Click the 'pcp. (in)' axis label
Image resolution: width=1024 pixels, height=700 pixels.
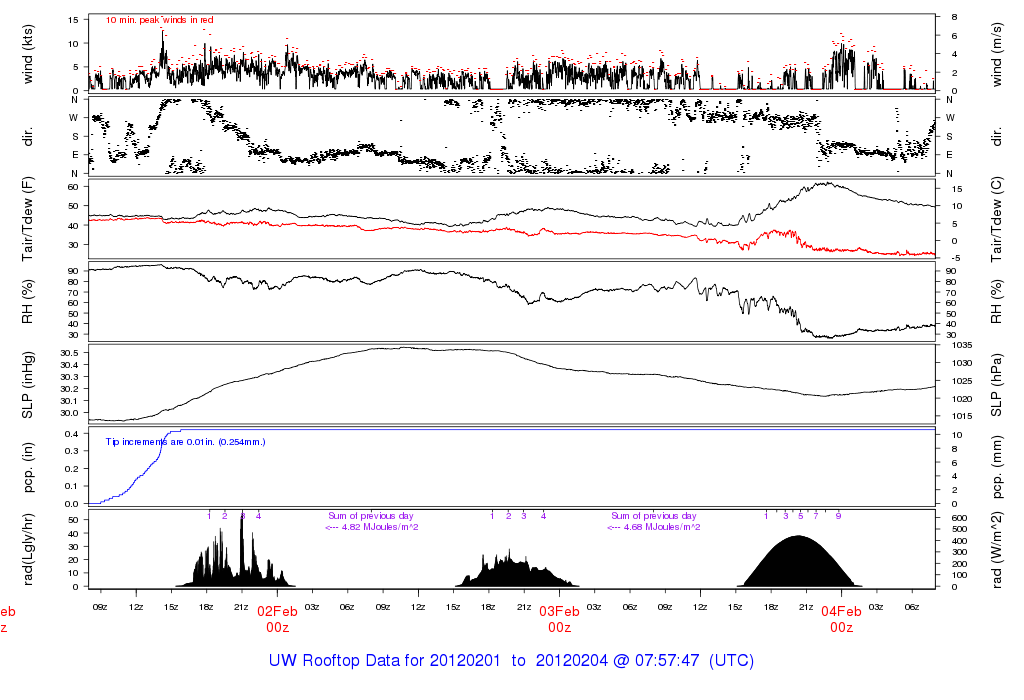pyautogui.click(x=27, y=468)
